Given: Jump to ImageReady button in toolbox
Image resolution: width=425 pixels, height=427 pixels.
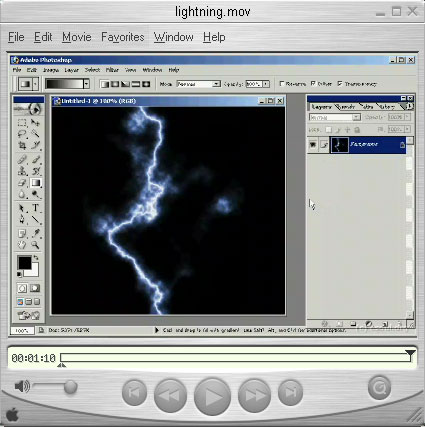Looking at the screenshot, I should (x=29, y=315).
